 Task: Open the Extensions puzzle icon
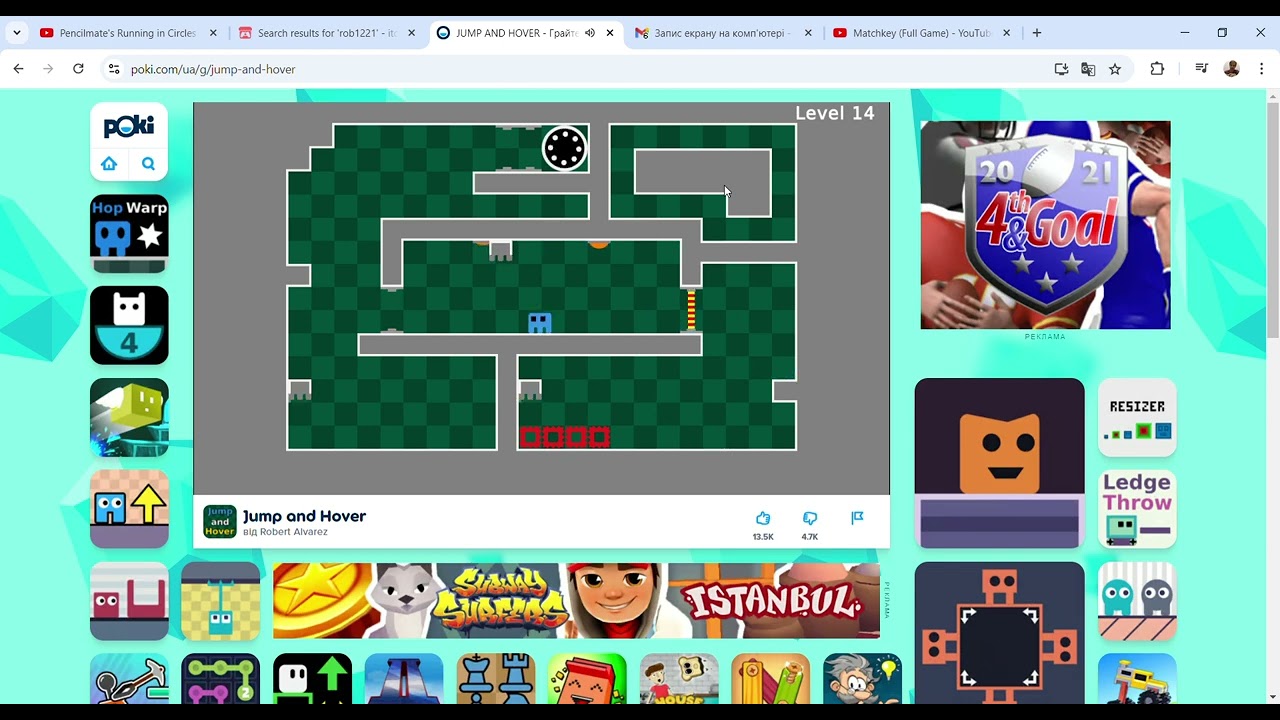[x=1157, y=69]
